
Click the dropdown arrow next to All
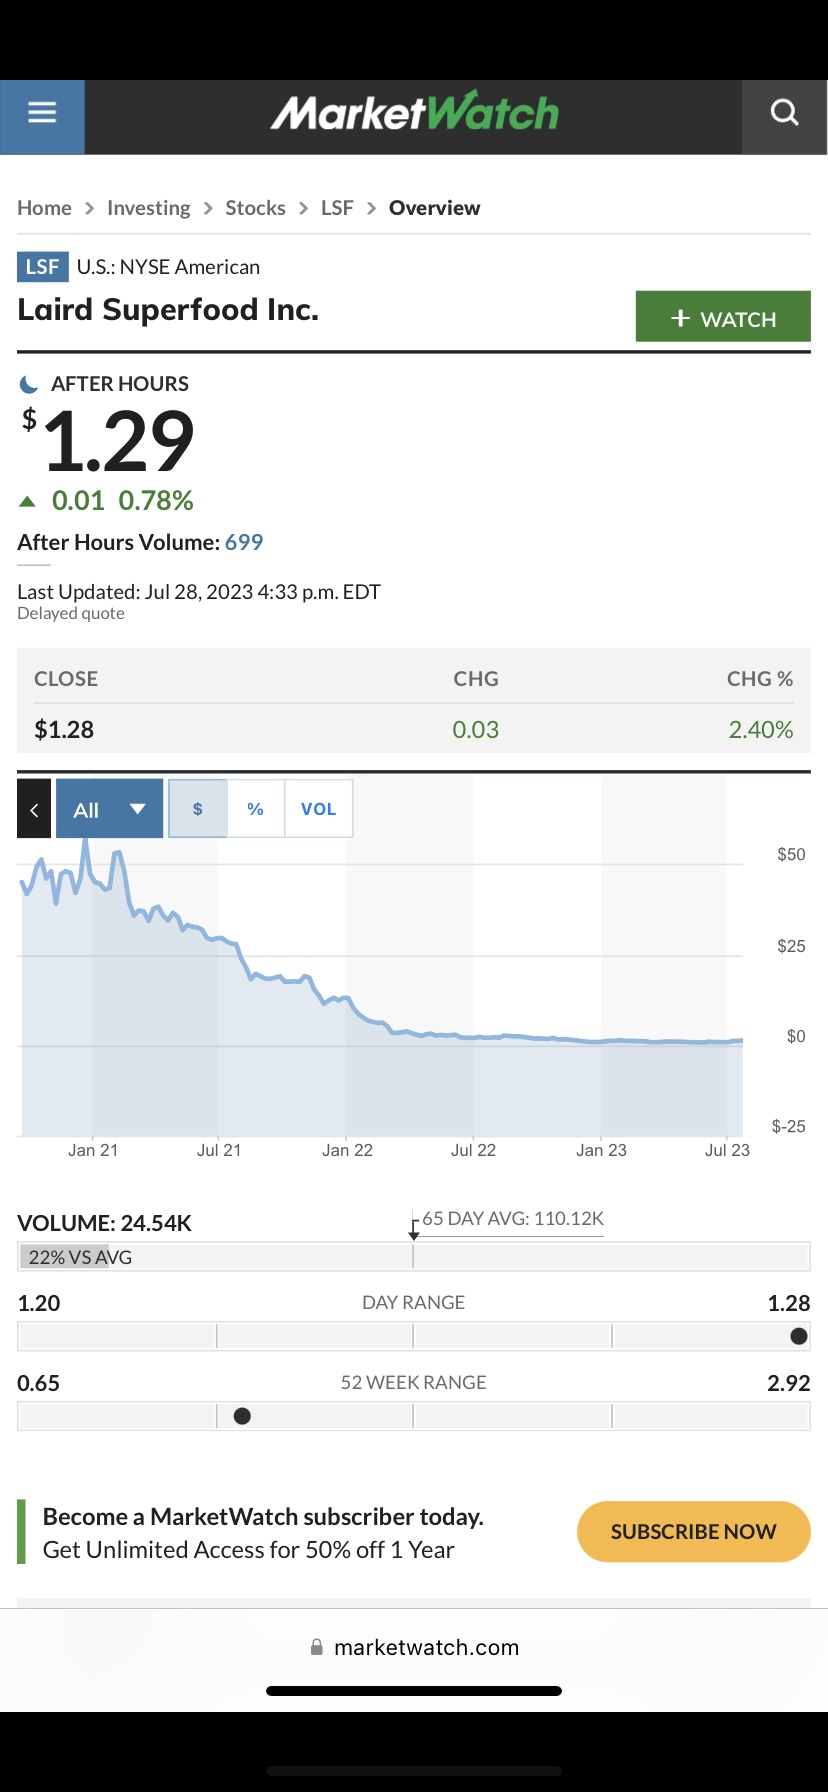point(138,809)
